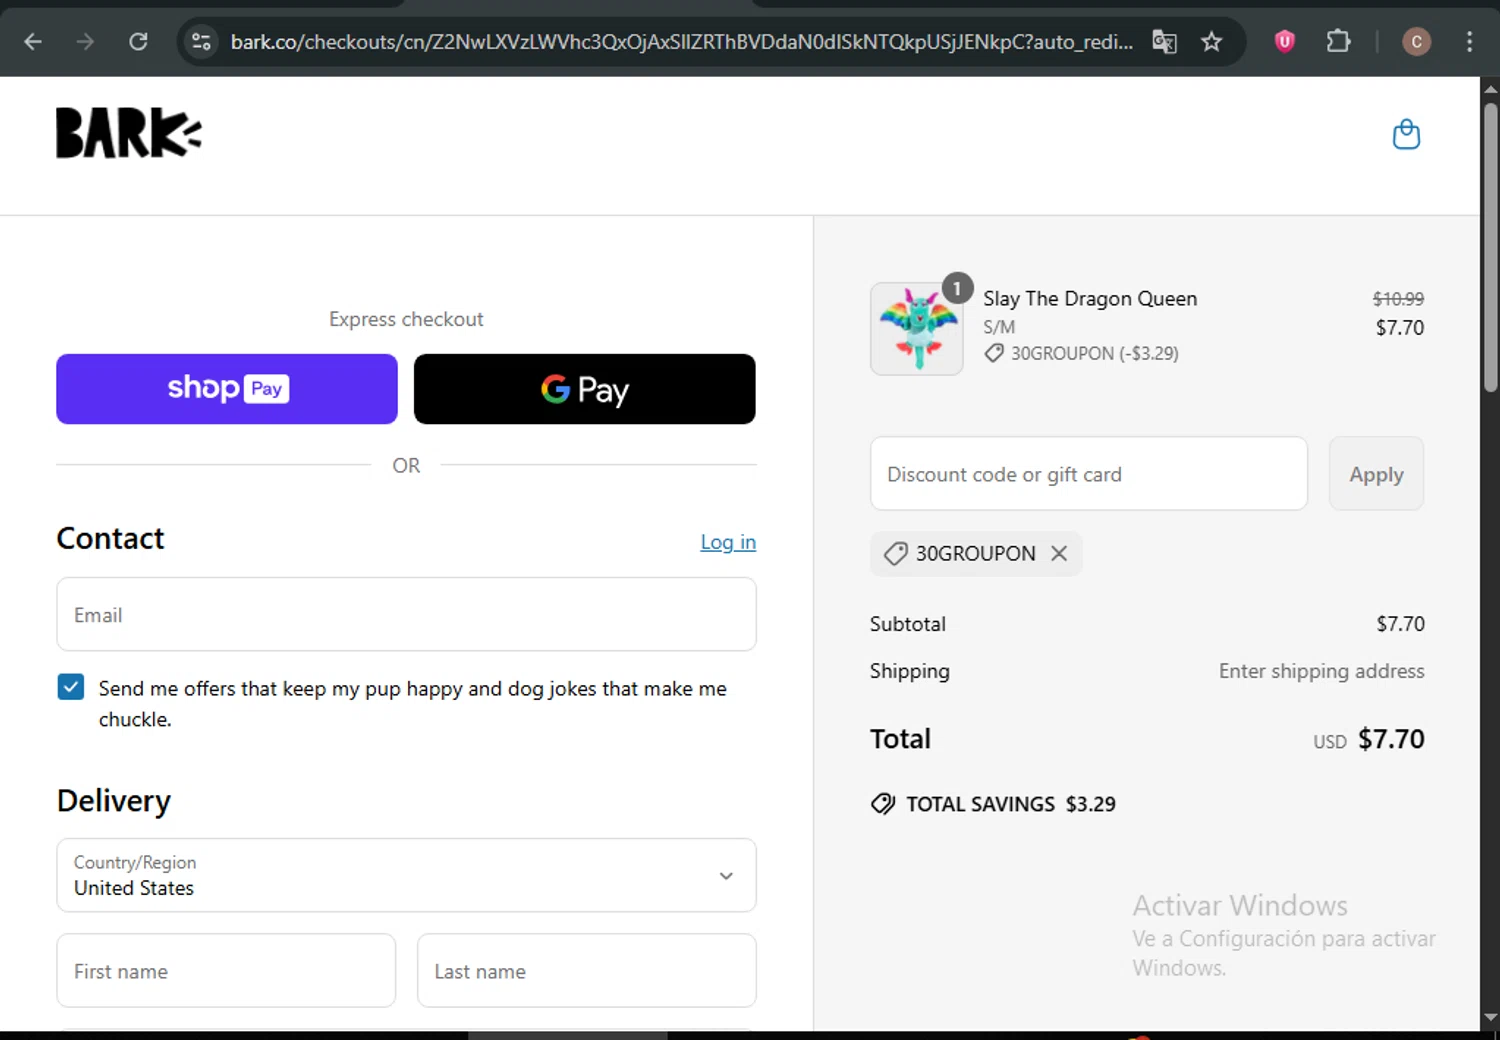Click the Log in link
This screenshot has width=1500, height=1040.
point(728,542)
